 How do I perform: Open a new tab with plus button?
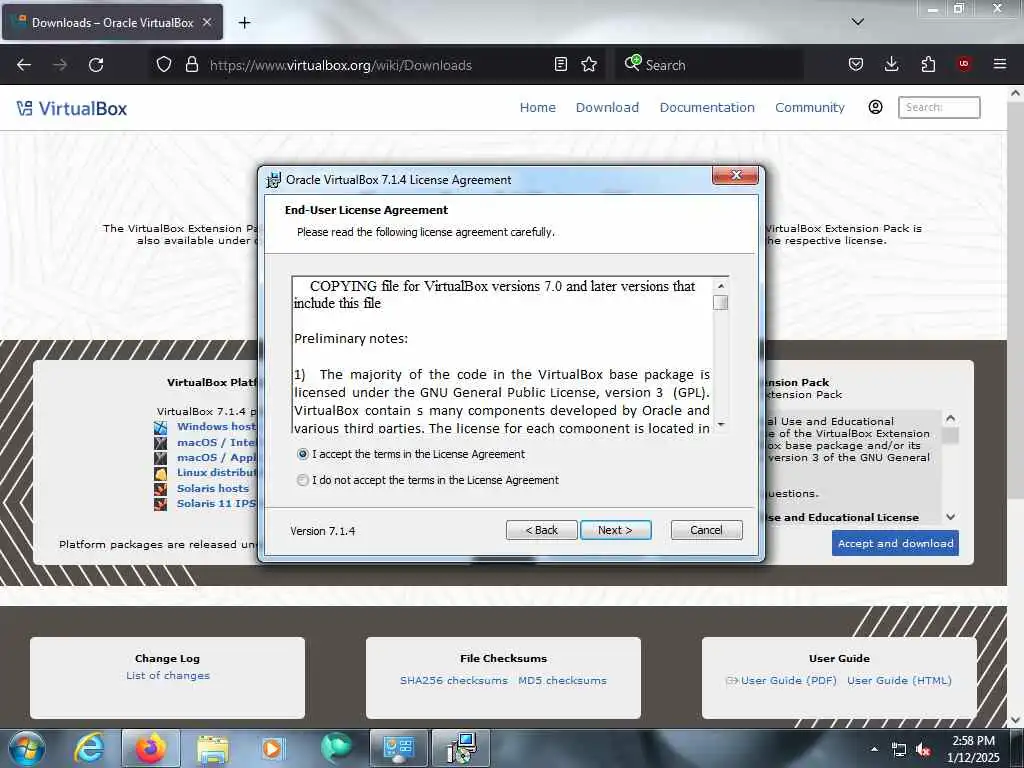(244, 23)
